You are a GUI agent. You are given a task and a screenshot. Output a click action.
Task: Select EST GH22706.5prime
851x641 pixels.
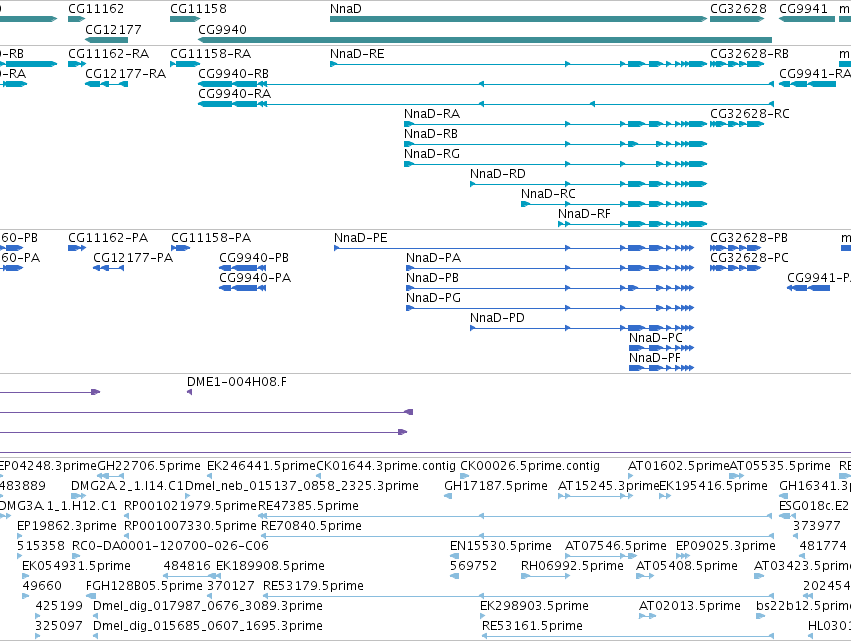[x=110, y=476]
